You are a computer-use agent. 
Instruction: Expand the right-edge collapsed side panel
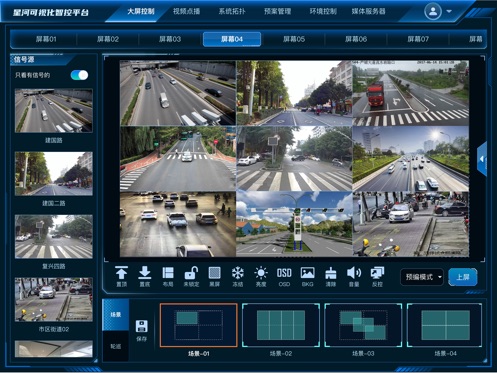pos(482,159)
